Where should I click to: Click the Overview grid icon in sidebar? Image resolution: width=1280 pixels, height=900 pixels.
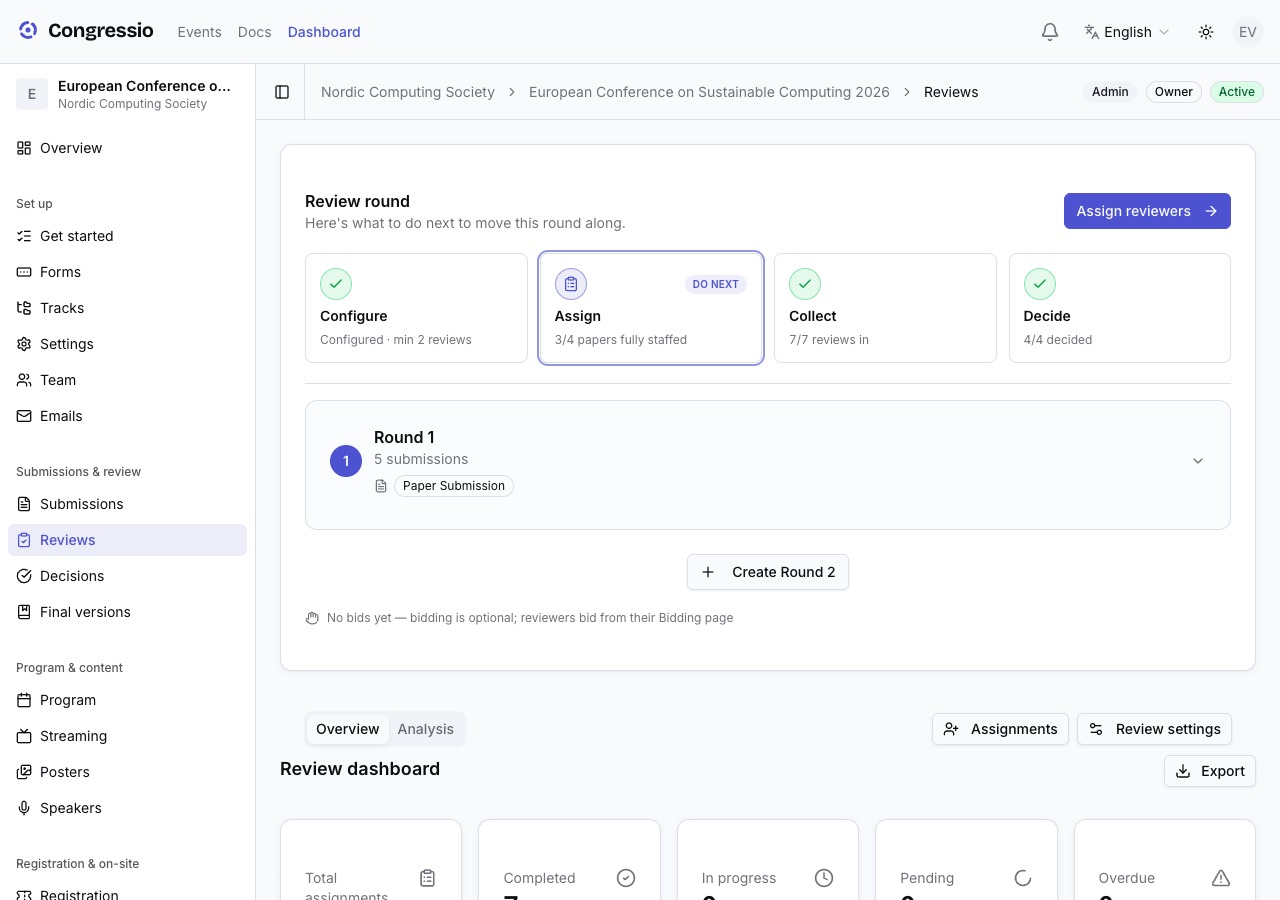coord(24,148)
